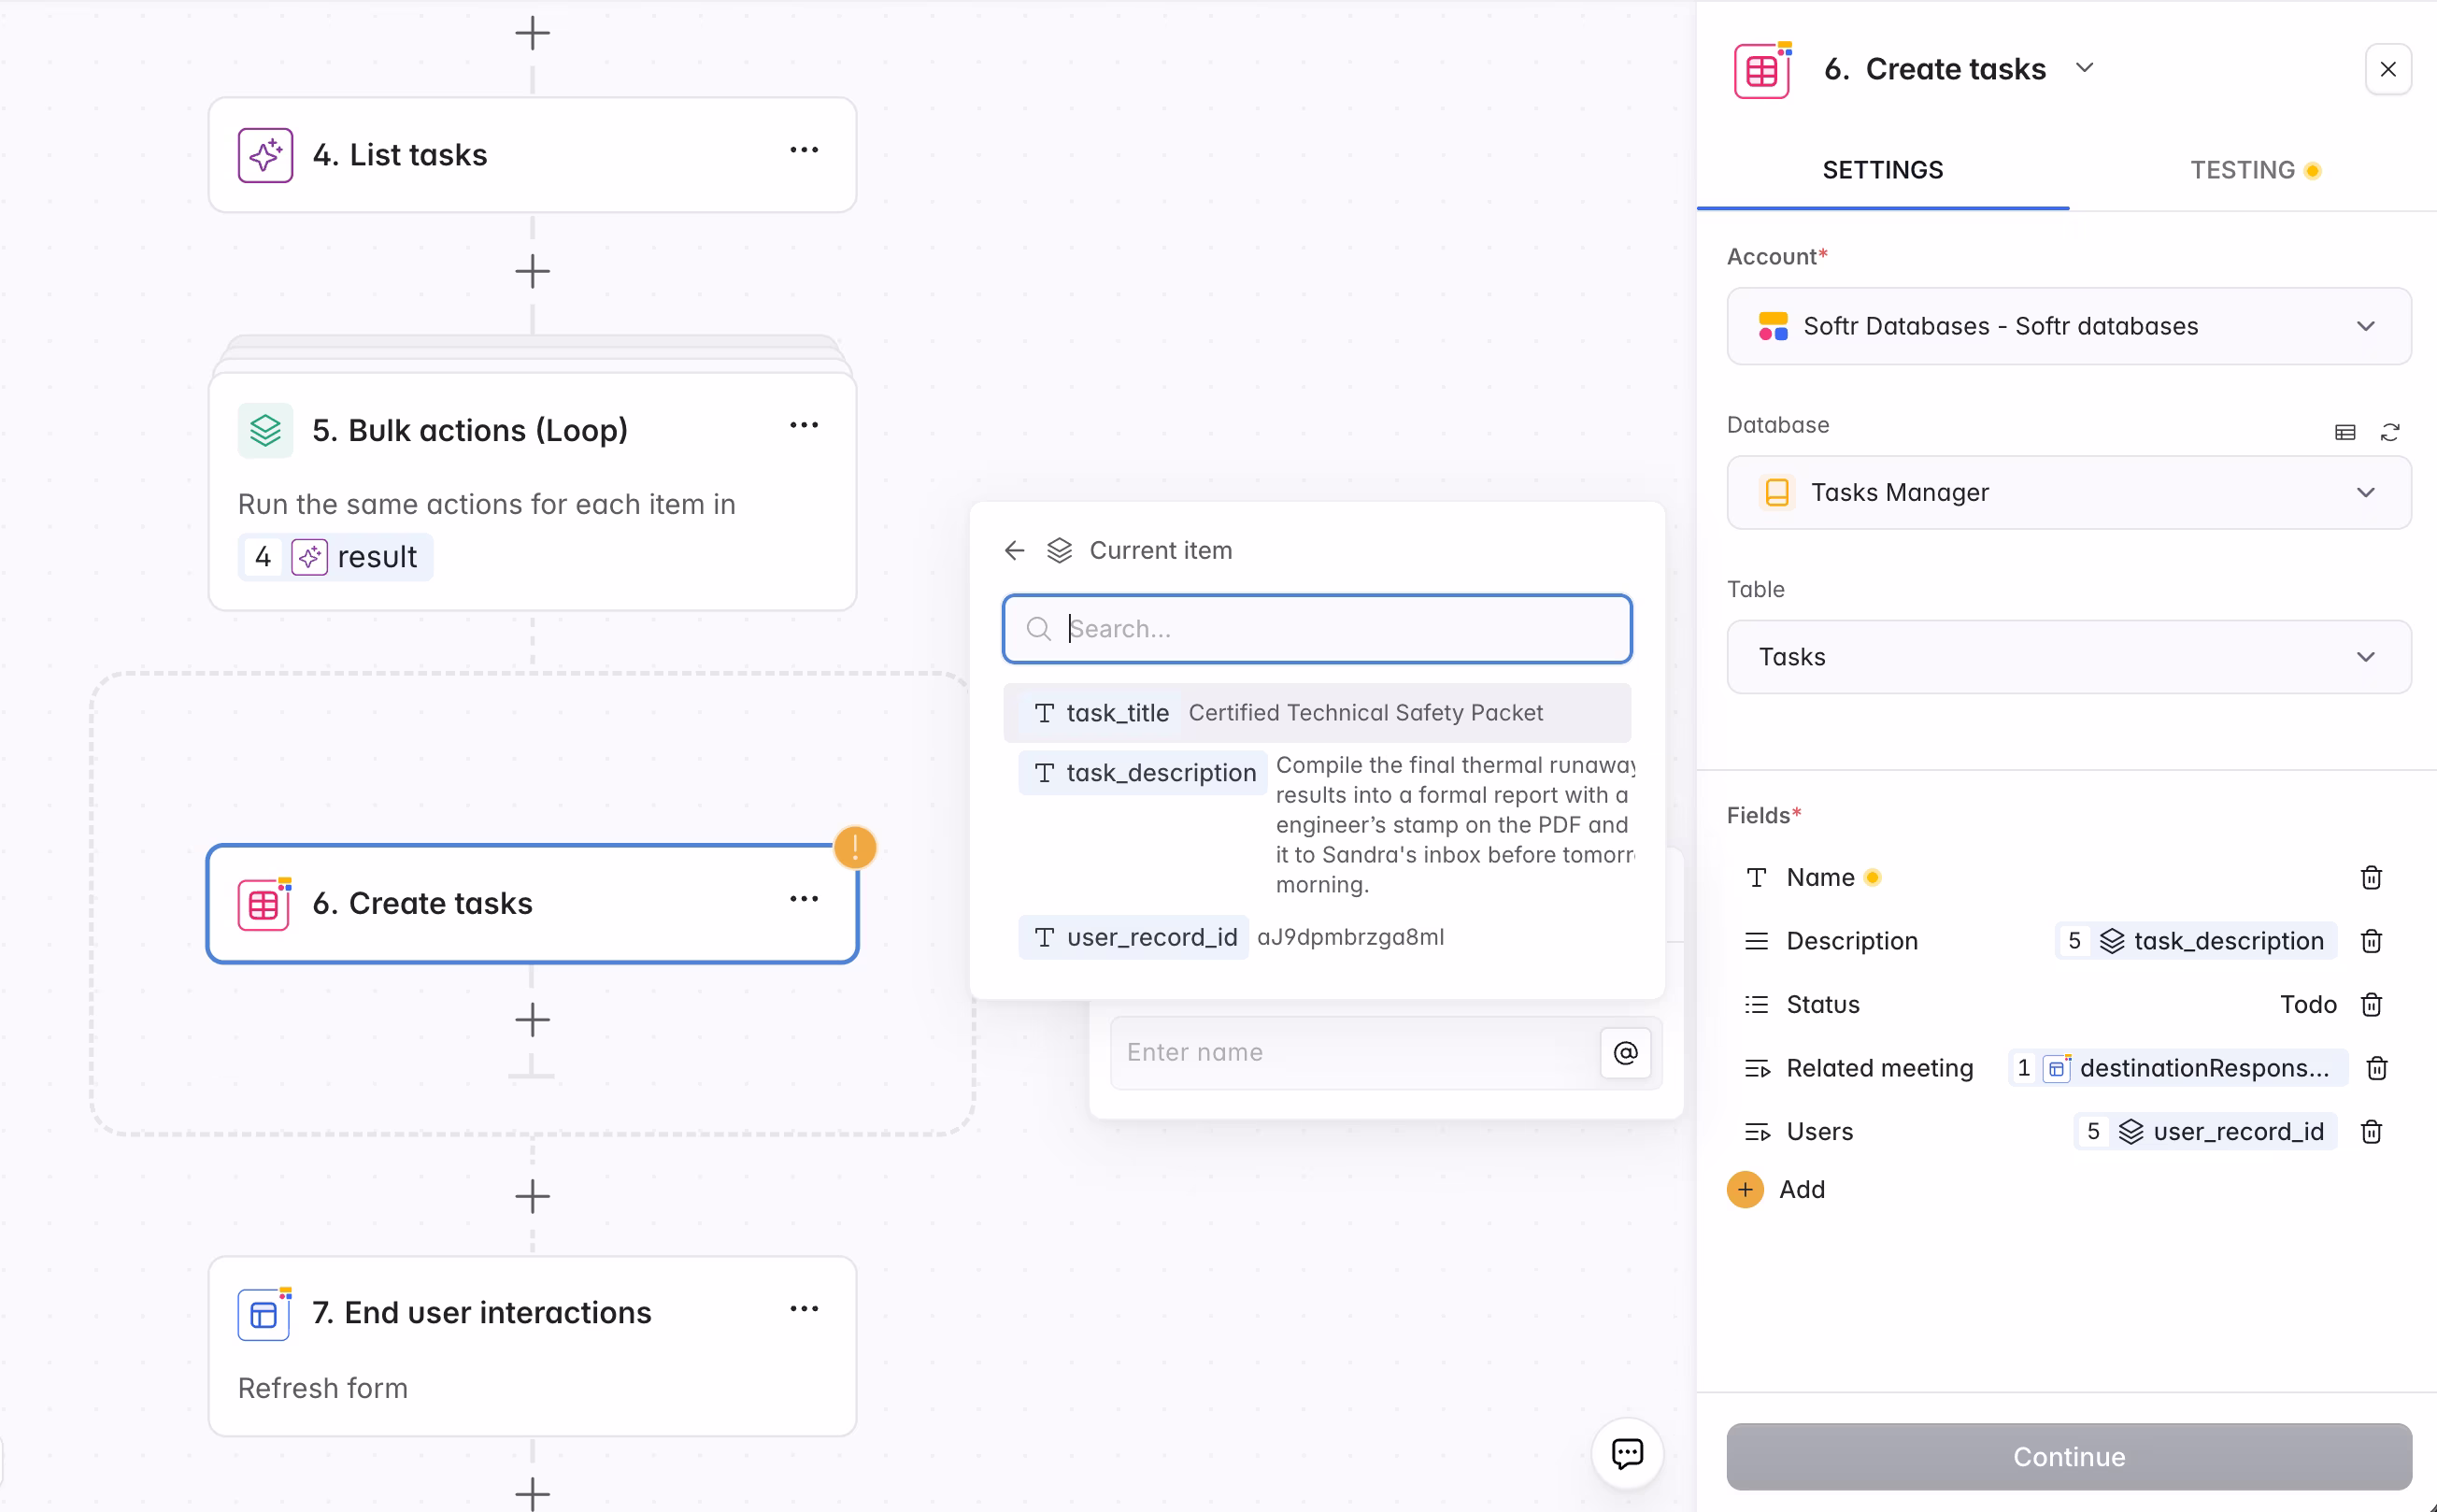Refresh the Tasks Manager database connection
This screenshot has width=2437, height=1512.
point(2391,432)
